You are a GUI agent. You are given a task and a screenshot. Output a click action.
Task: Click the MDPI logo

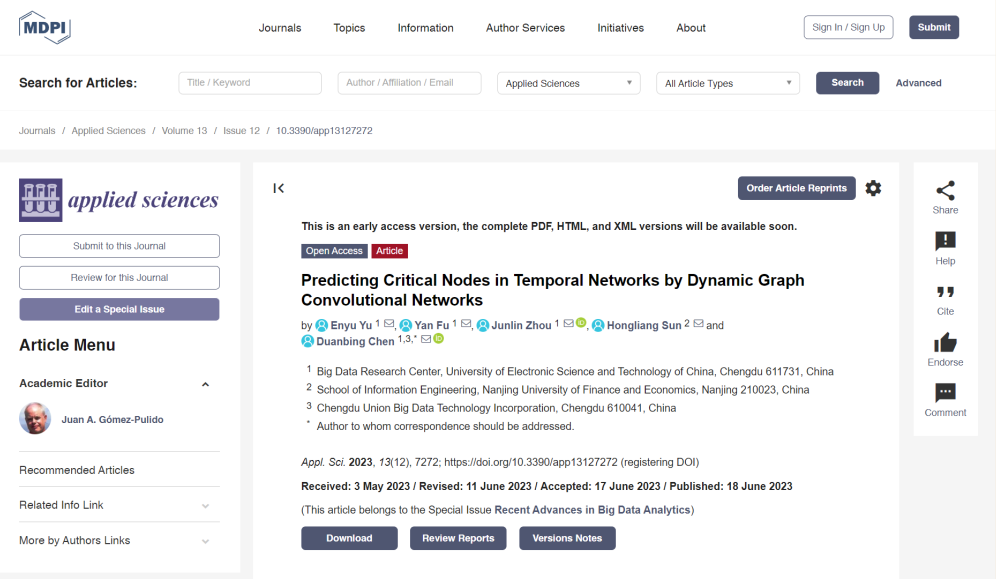44,27
